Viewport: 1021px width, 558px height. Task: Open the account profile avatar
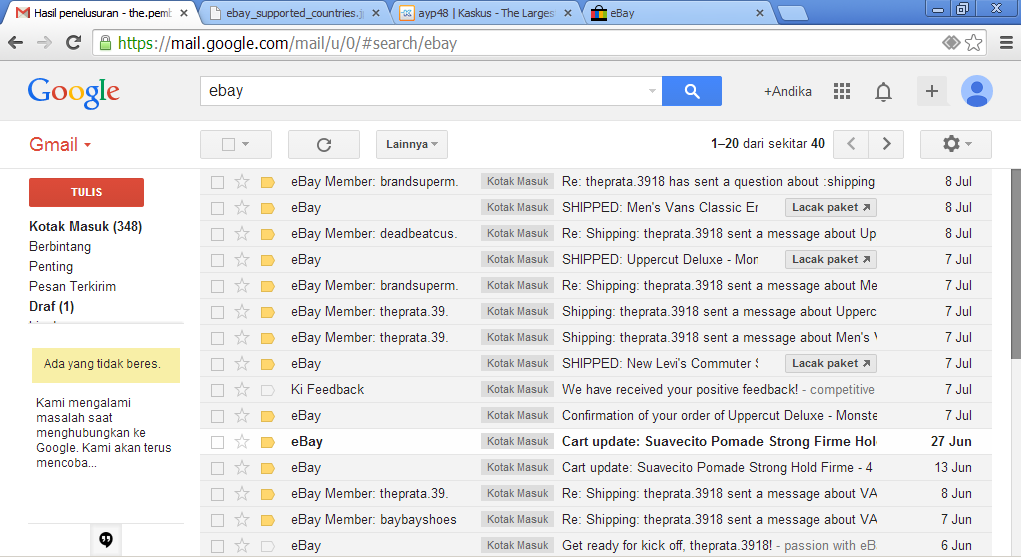977,91
